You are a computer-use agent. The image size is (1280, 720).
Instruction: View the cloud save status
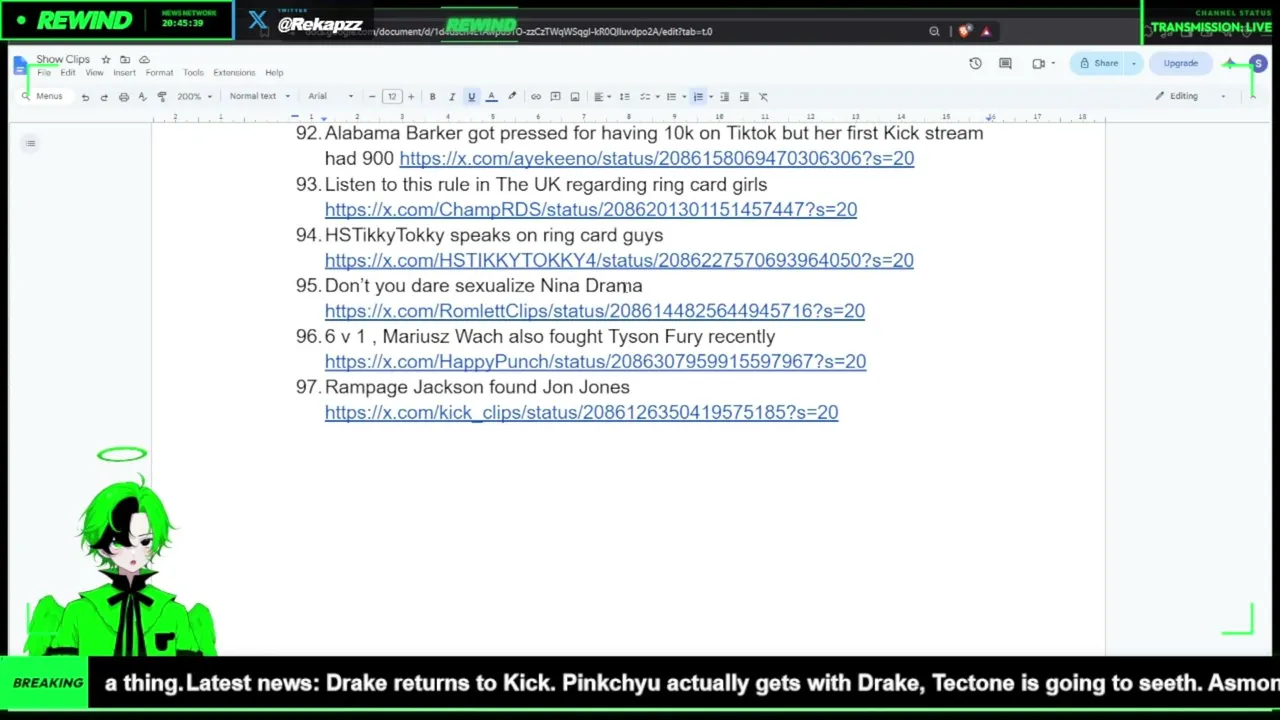[144, 60]
